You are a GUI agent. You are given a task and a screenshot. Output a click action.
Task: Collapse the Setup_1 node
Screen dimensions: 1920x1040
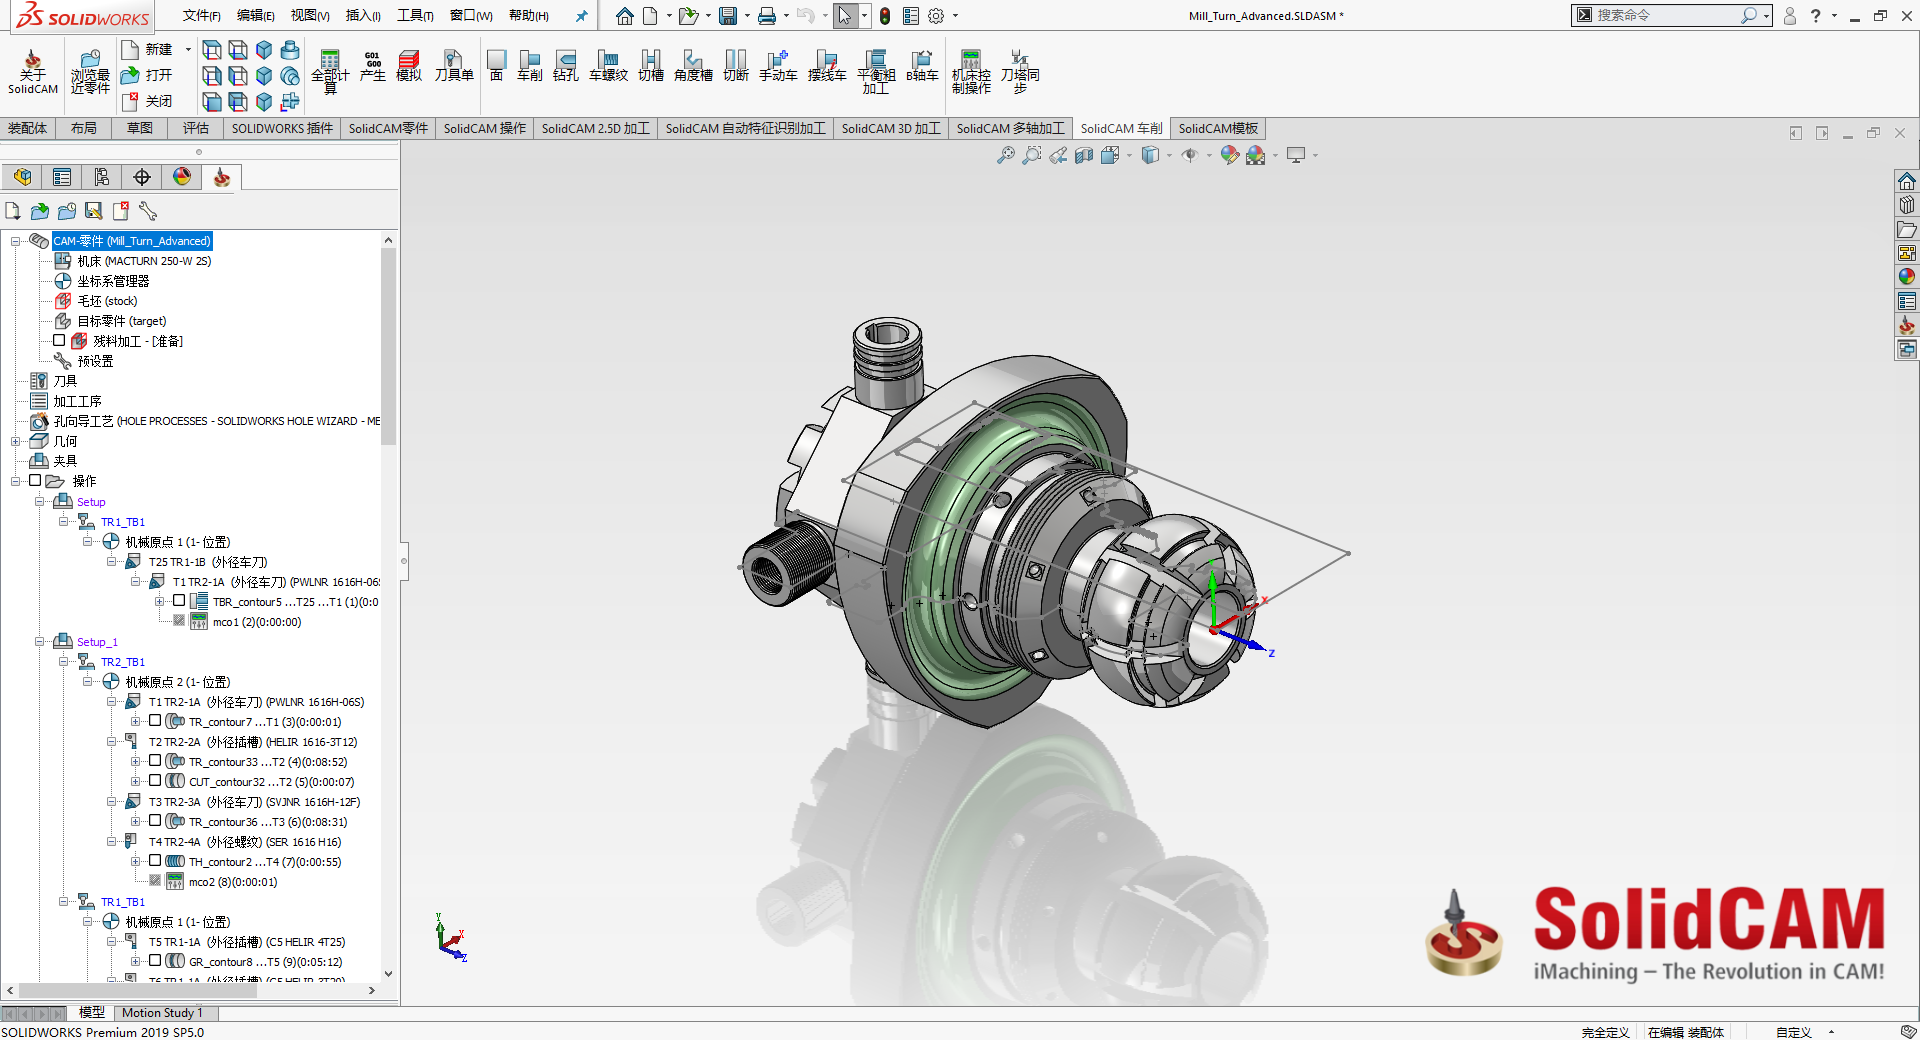point(40,641)
